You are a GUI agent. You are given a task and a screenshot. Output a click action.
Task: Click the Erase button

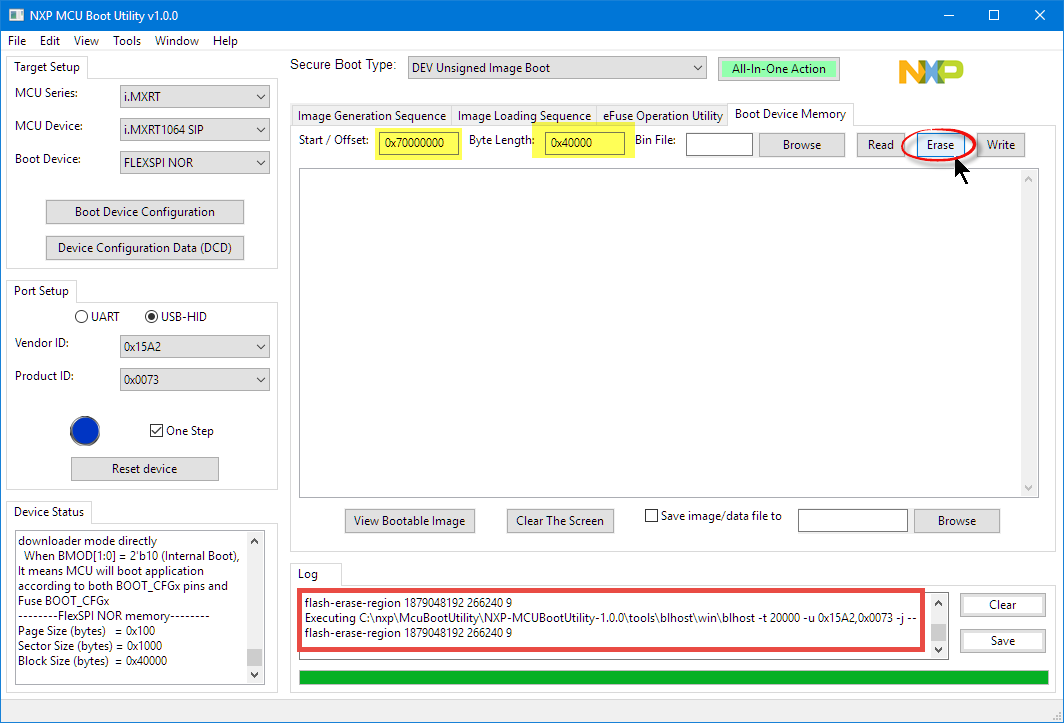coord(940,145)
